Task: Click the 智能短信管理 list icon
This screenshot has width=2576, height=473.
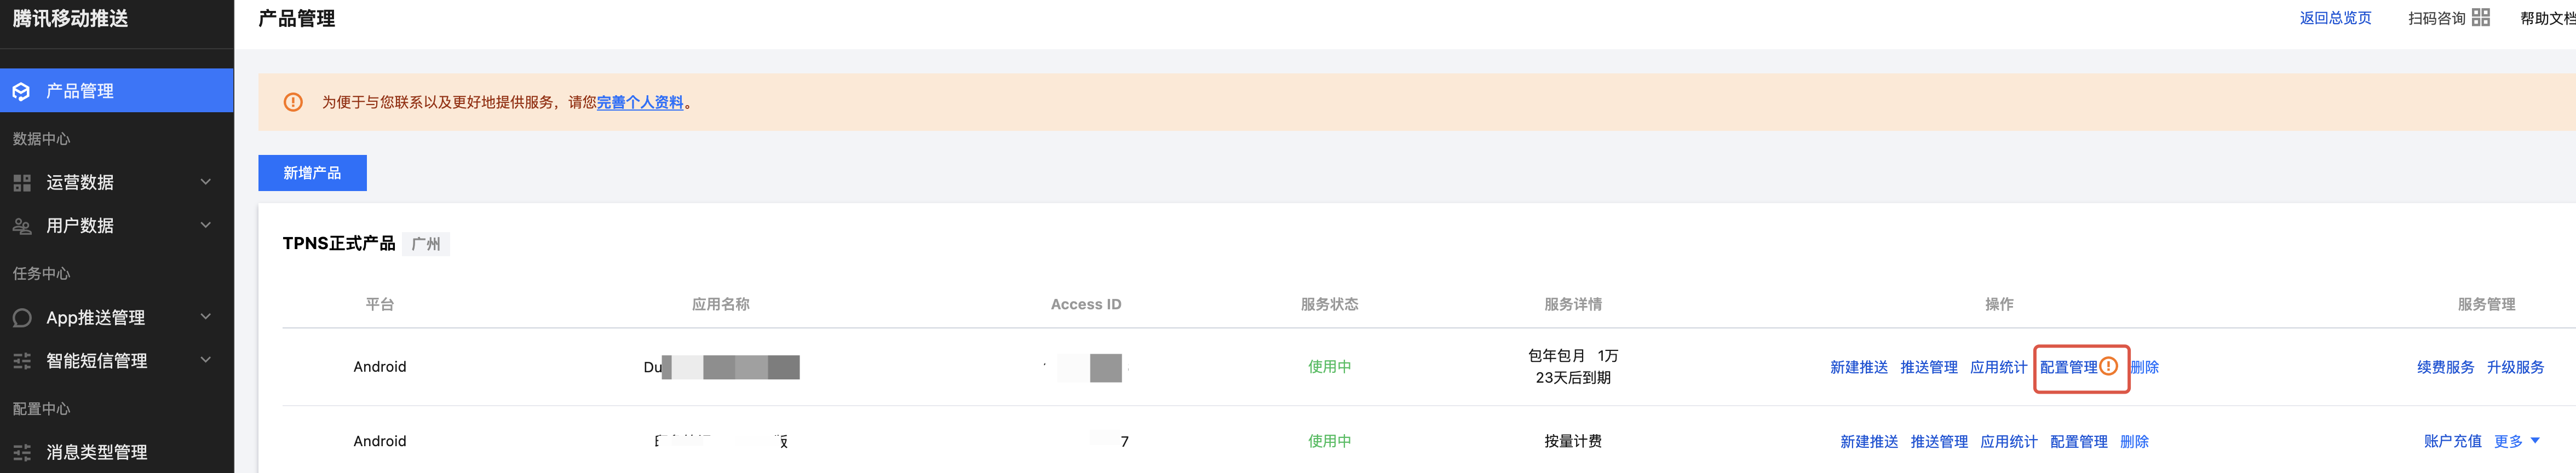Action: click(x=21, y=361)
